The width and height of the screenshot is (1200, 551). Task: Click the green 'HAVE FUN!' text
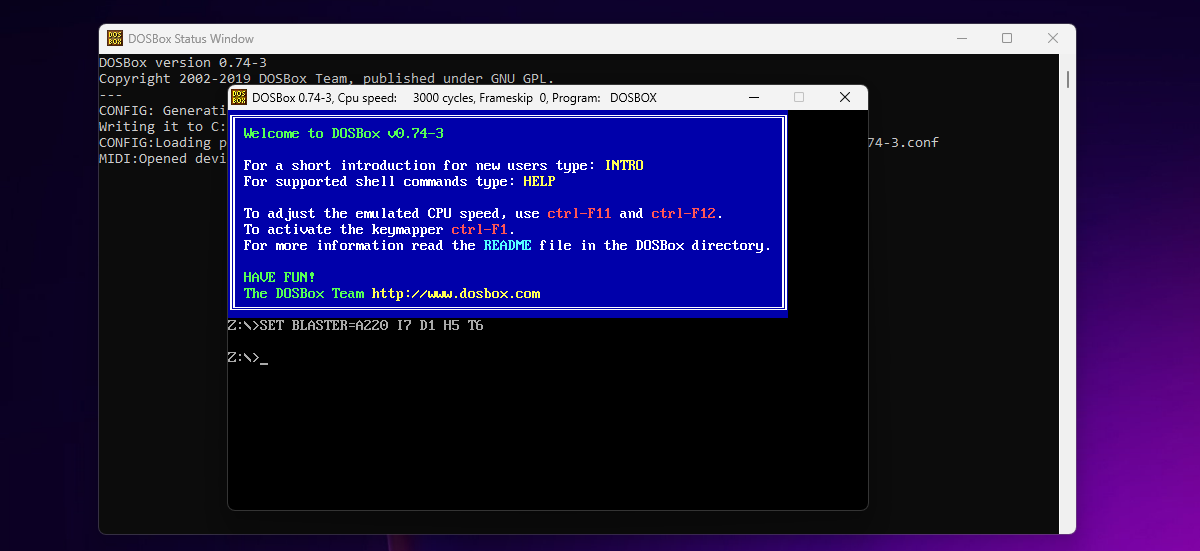tap(279, 277)
